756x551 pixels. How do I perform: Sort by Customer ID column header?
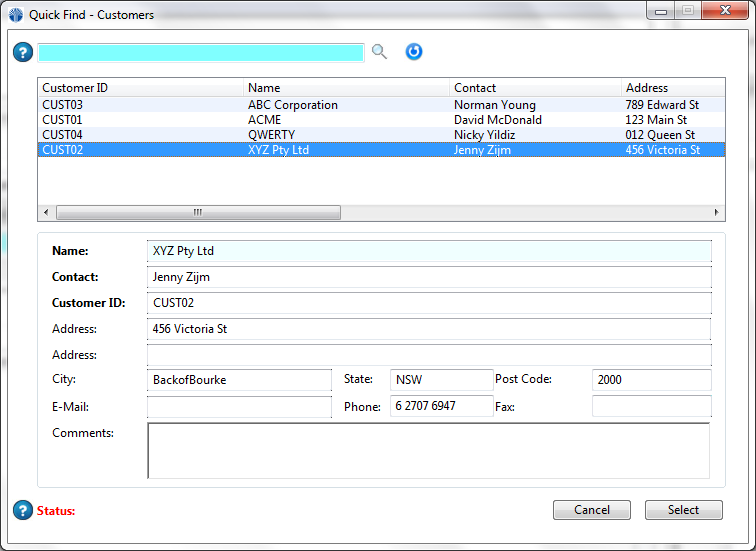pyautogui.click(x=140, y=88)
